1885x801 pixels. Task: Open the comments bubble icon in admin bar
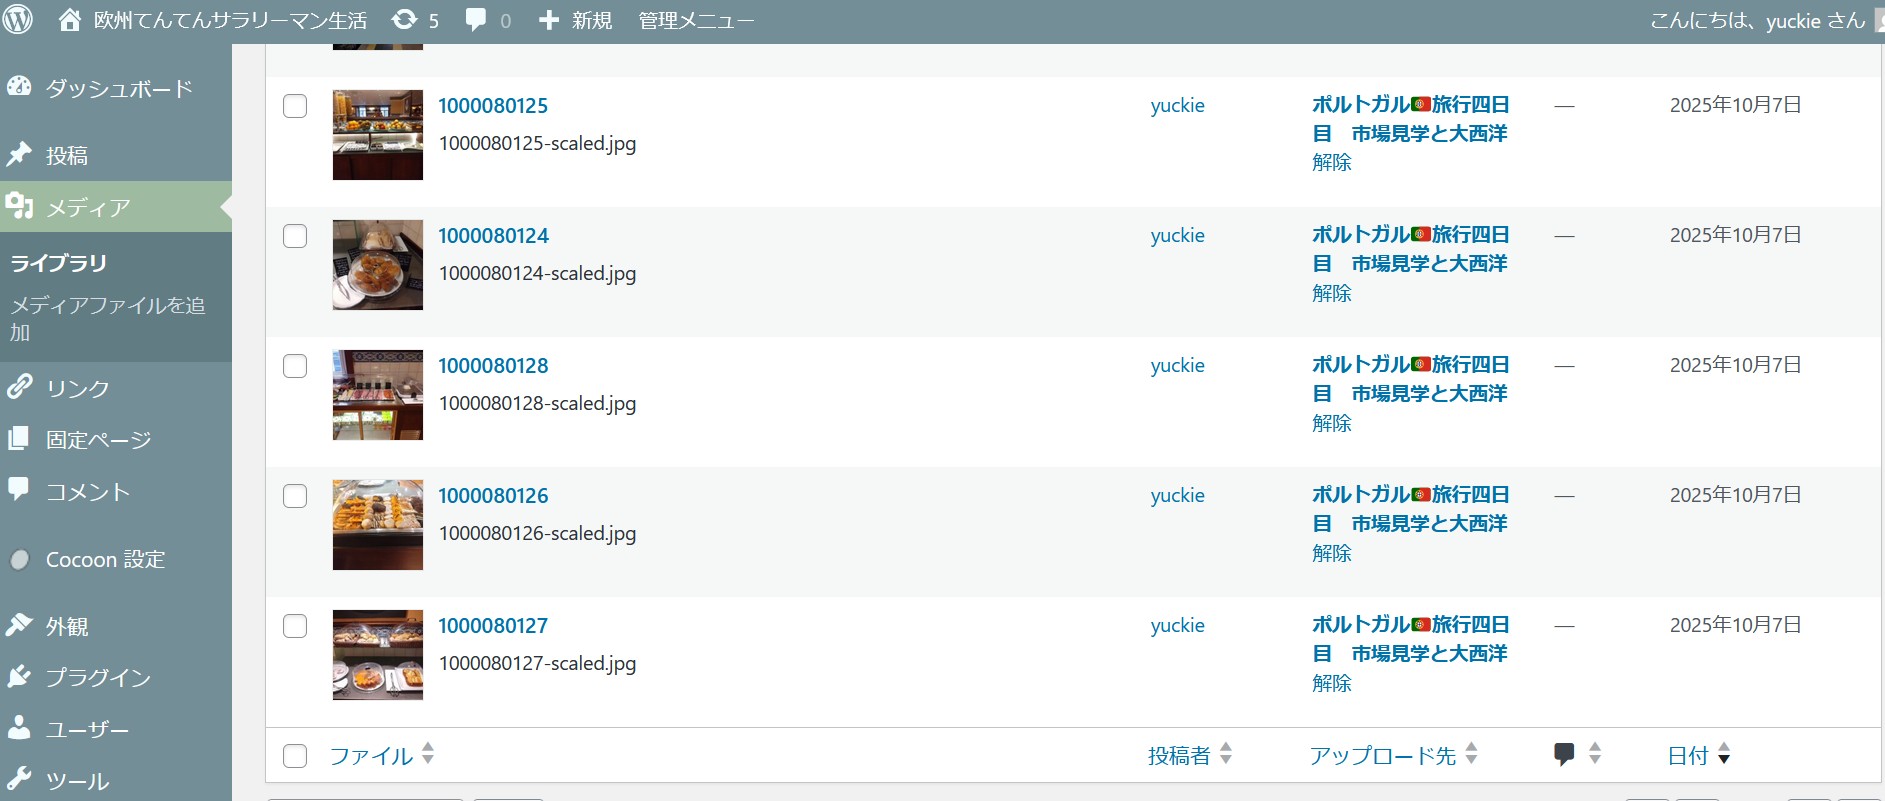click(477, 20)
